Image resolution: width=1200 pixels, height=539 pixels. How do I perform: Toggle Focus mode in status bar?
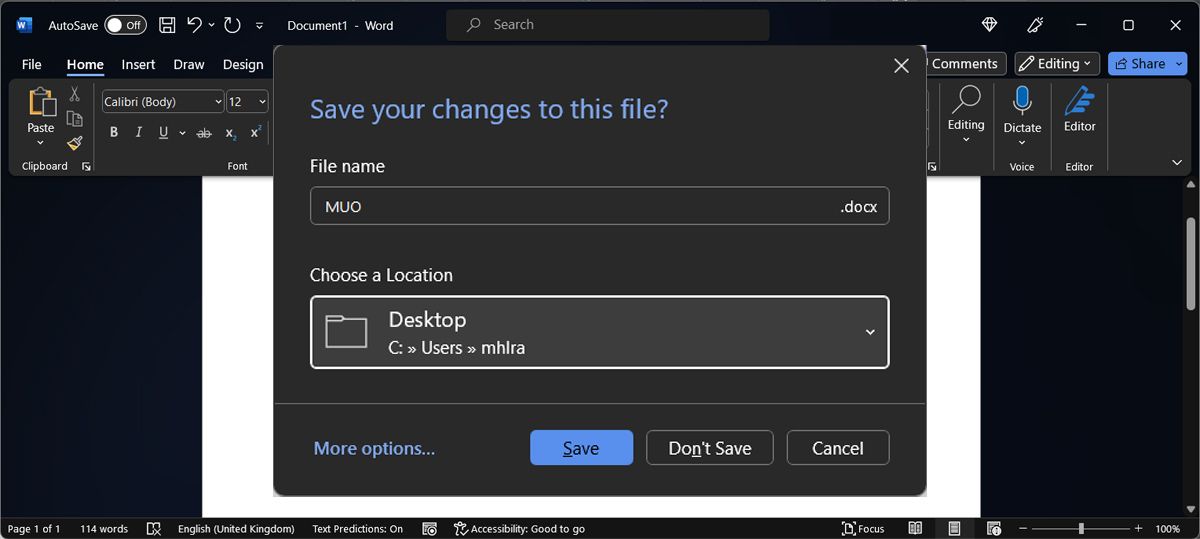863,528
